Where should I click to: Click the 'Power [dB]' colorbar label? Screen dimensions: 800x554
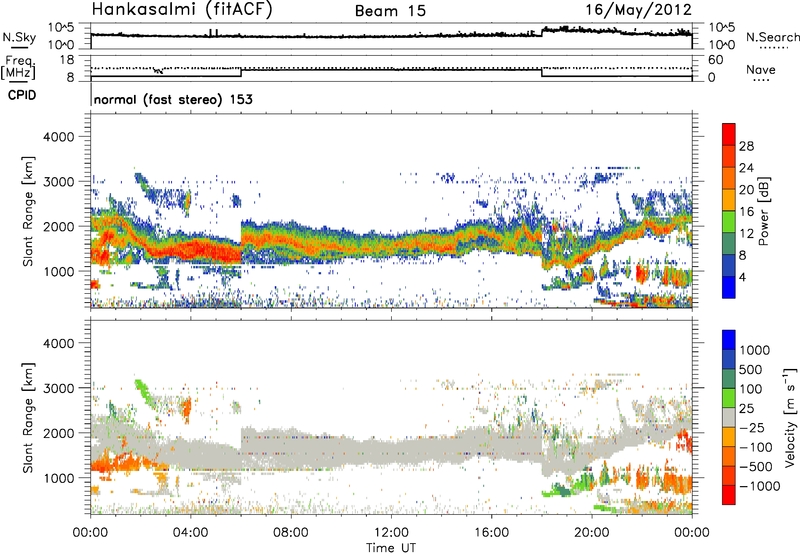(x=764, y=211)
